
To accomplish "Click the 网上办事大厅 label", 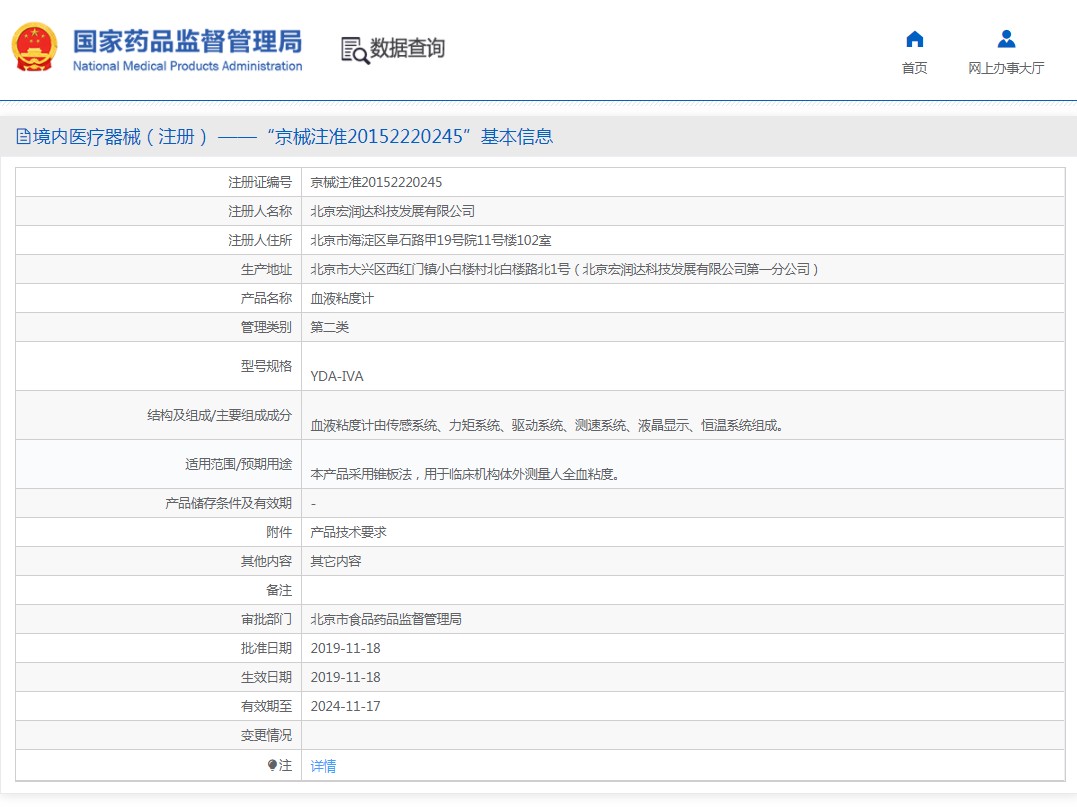I will pyautogui.click(x=1006, y=68).
